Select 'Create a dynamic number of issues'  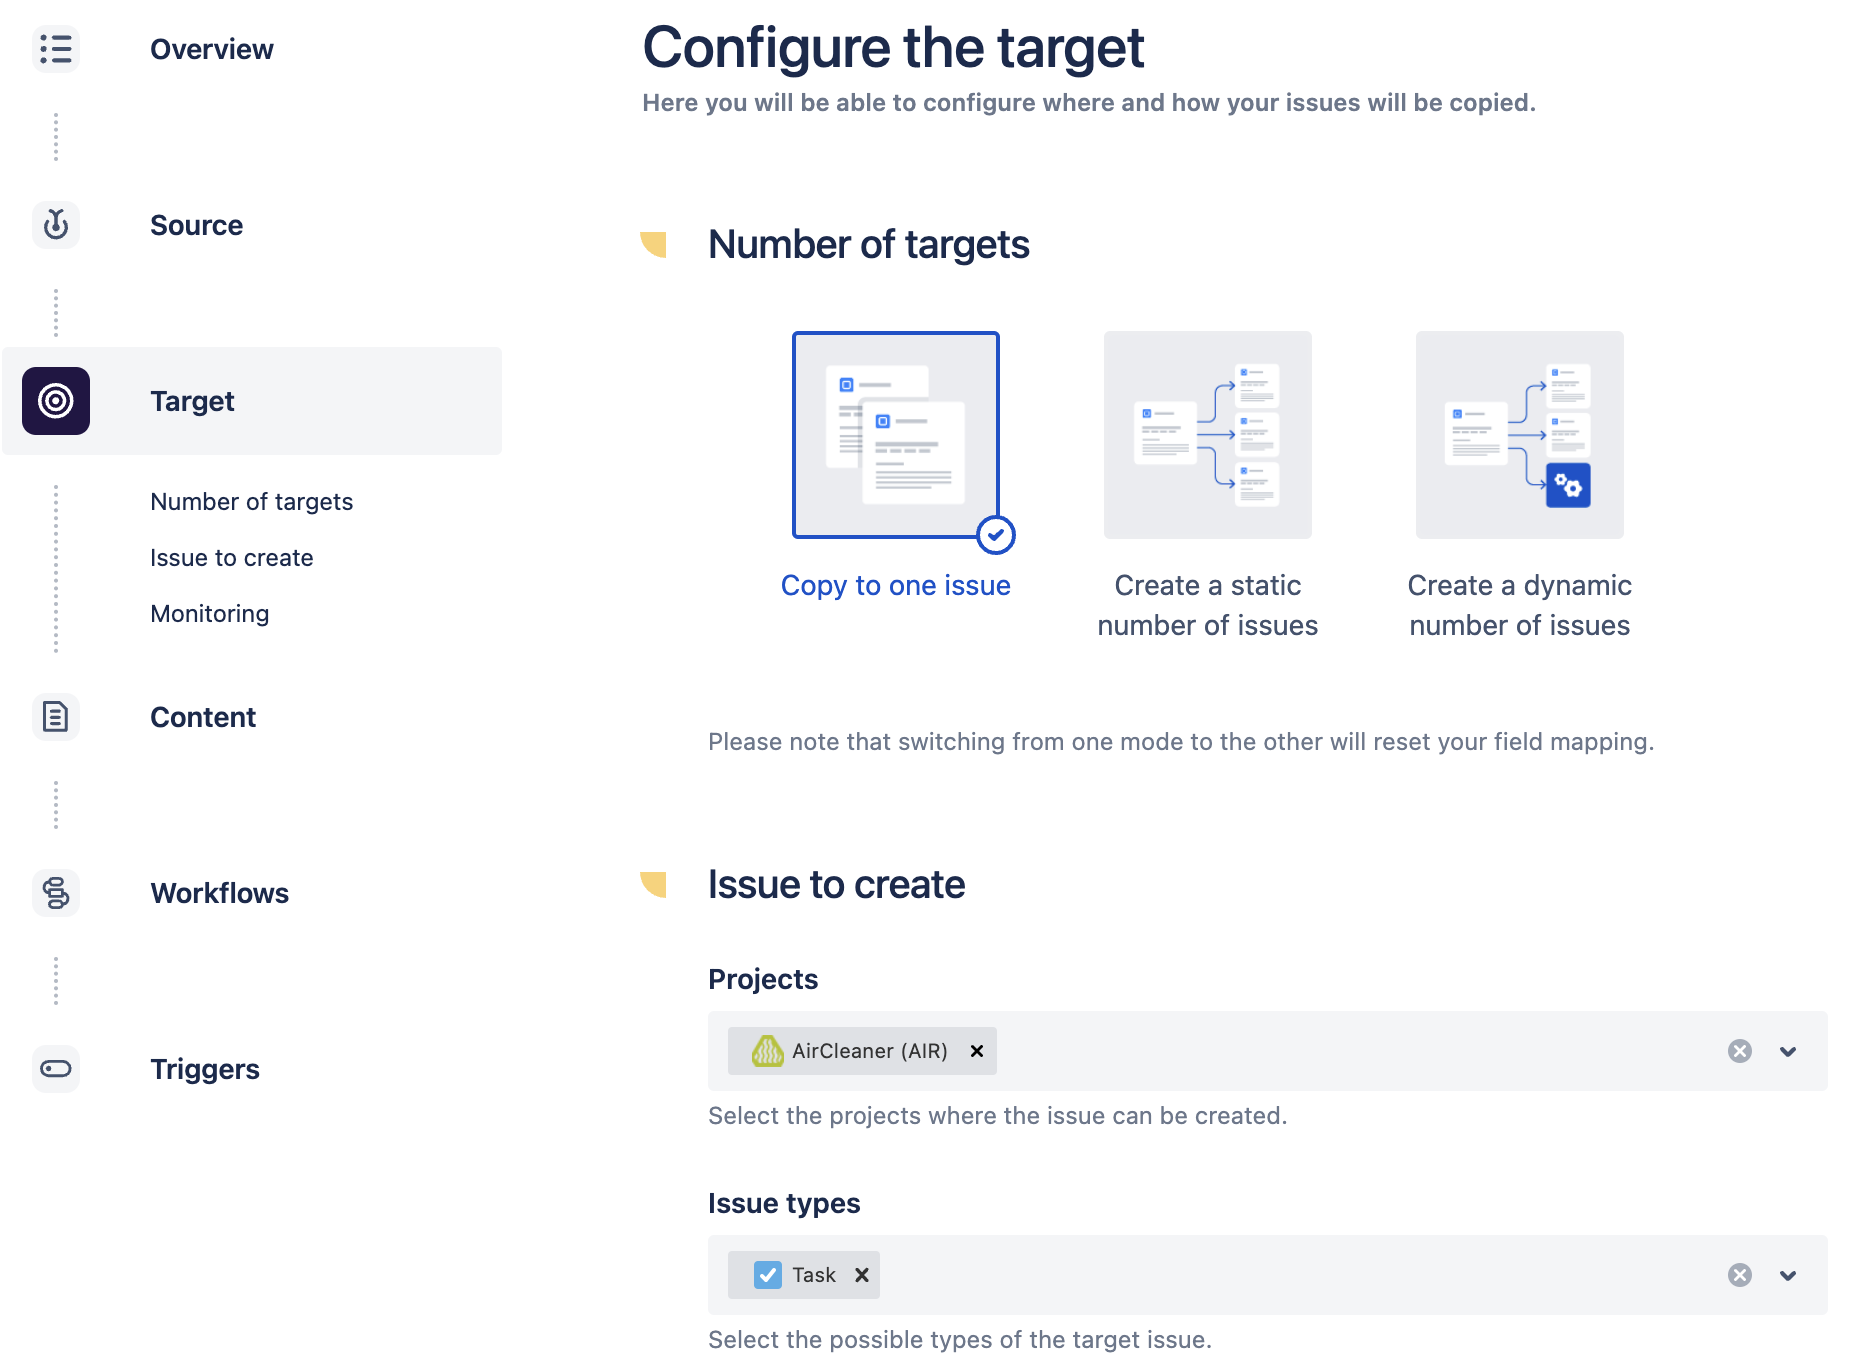click(1519, 434)
